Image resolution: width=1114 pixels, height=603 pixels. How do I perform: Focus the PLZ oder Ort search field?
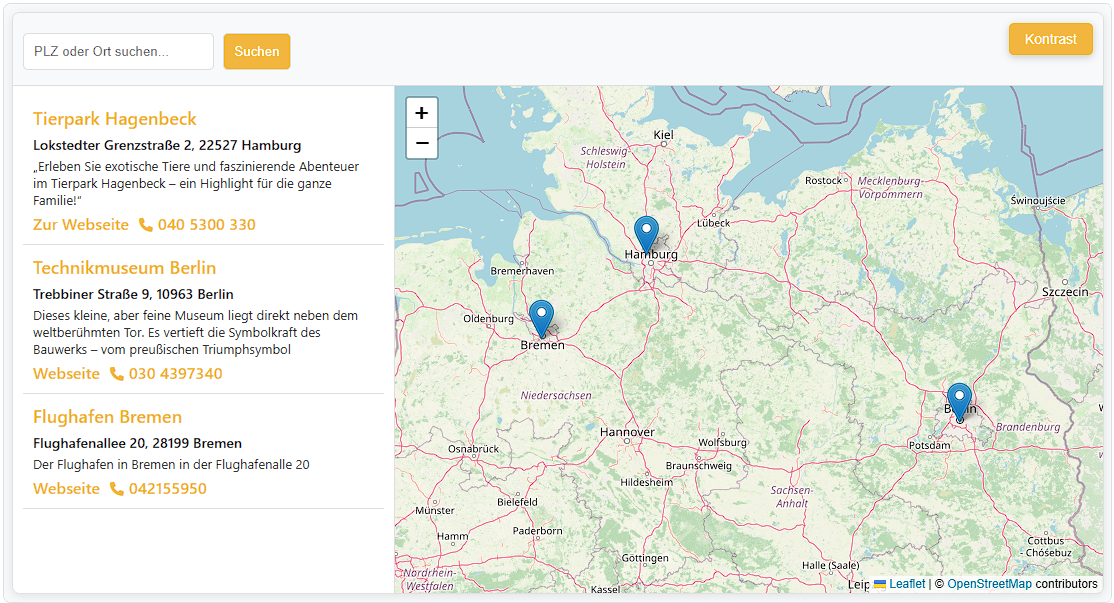tap(118, 51)
